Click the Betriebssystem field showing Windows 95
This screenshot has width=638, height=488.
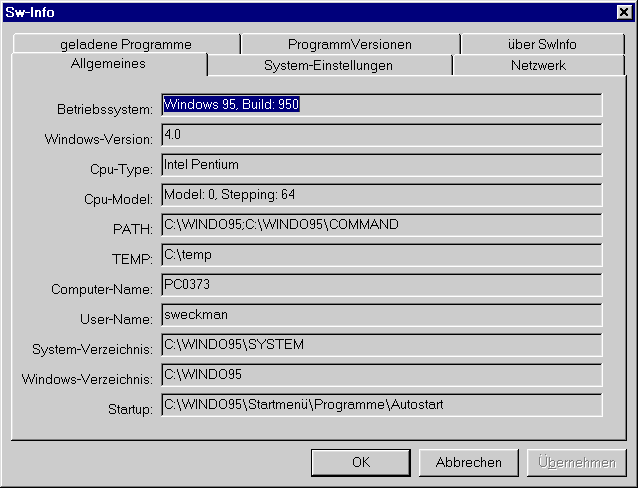point(381,105)
